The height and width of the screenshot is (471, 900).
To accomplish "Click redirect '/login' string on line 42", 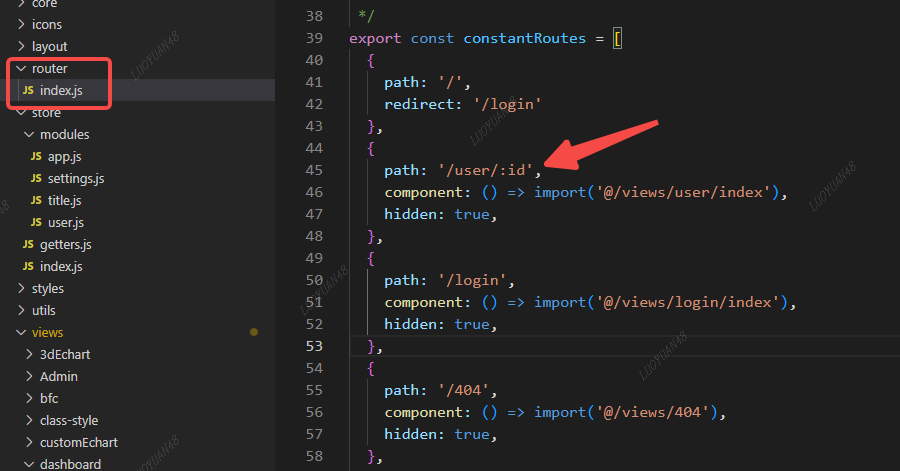I will tap(507, 104).
